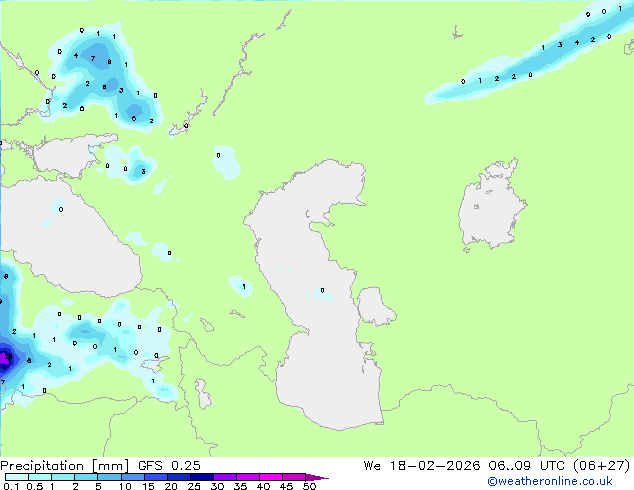Click the 1–2 mm legend swatch
634x490 pixels.
(63, 477)
